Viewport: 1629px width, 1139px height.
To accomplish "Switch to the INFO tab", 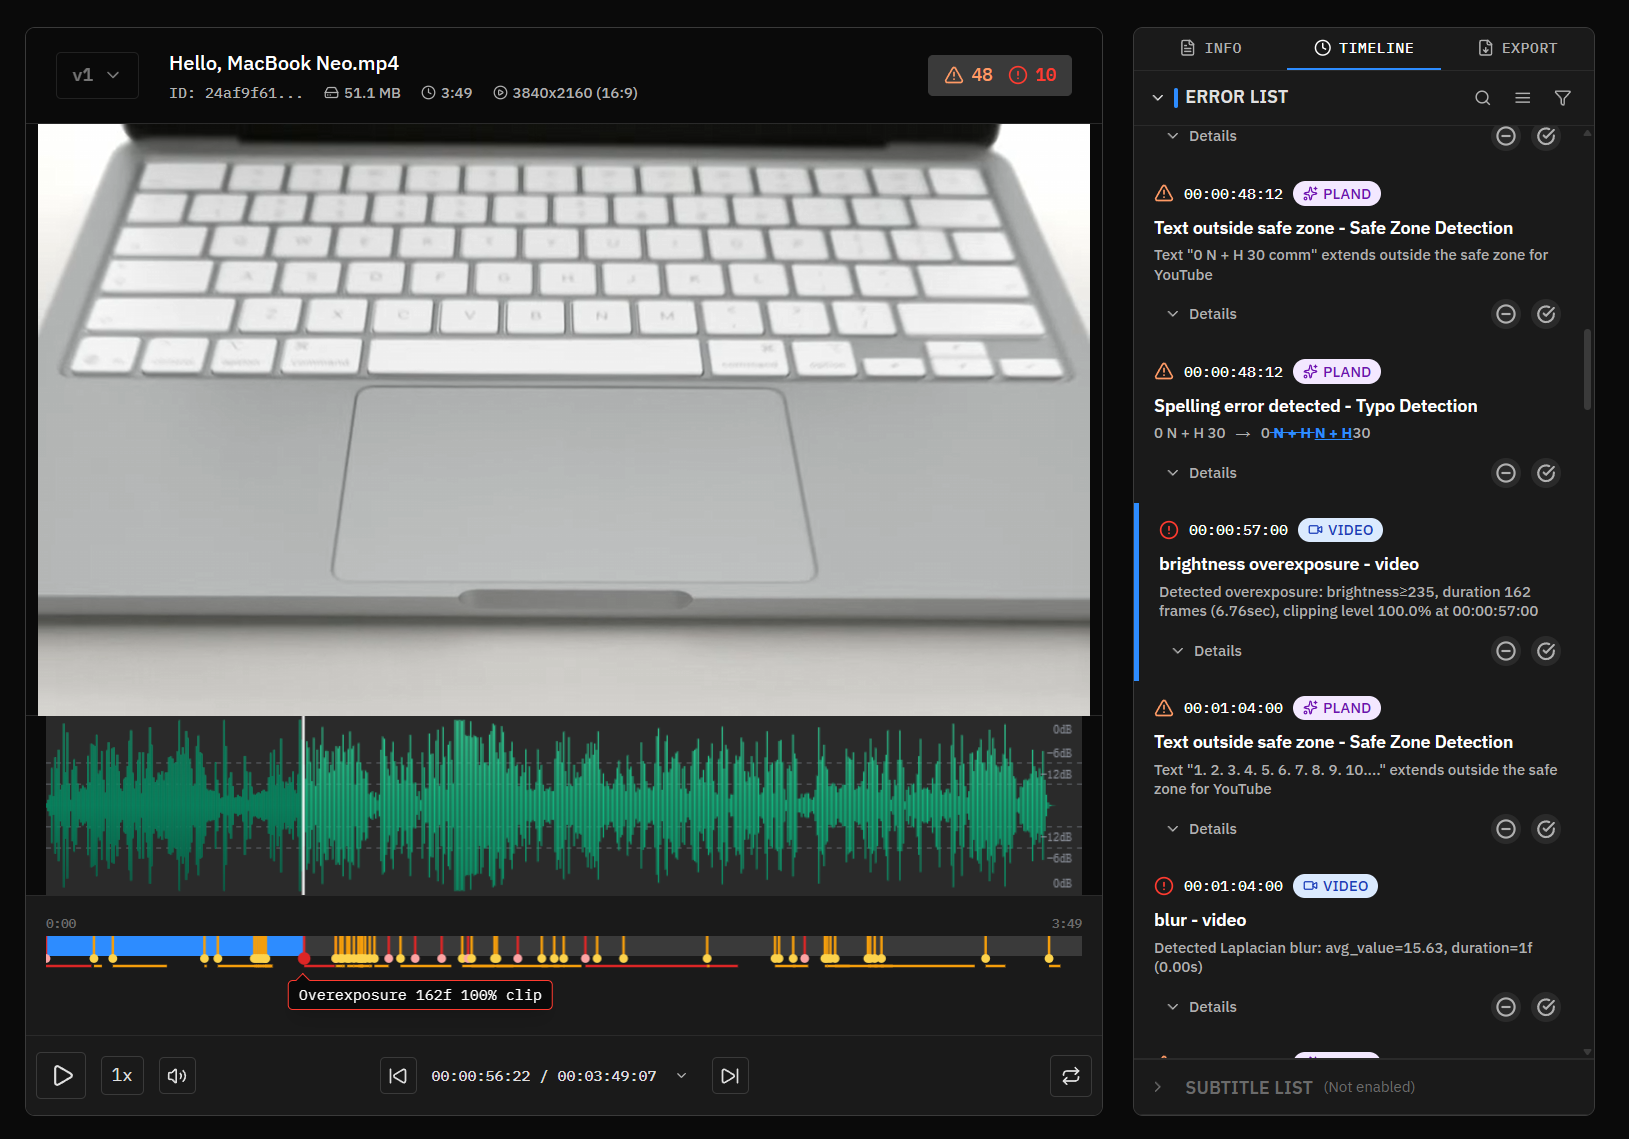I will [x=1211, y=48].
